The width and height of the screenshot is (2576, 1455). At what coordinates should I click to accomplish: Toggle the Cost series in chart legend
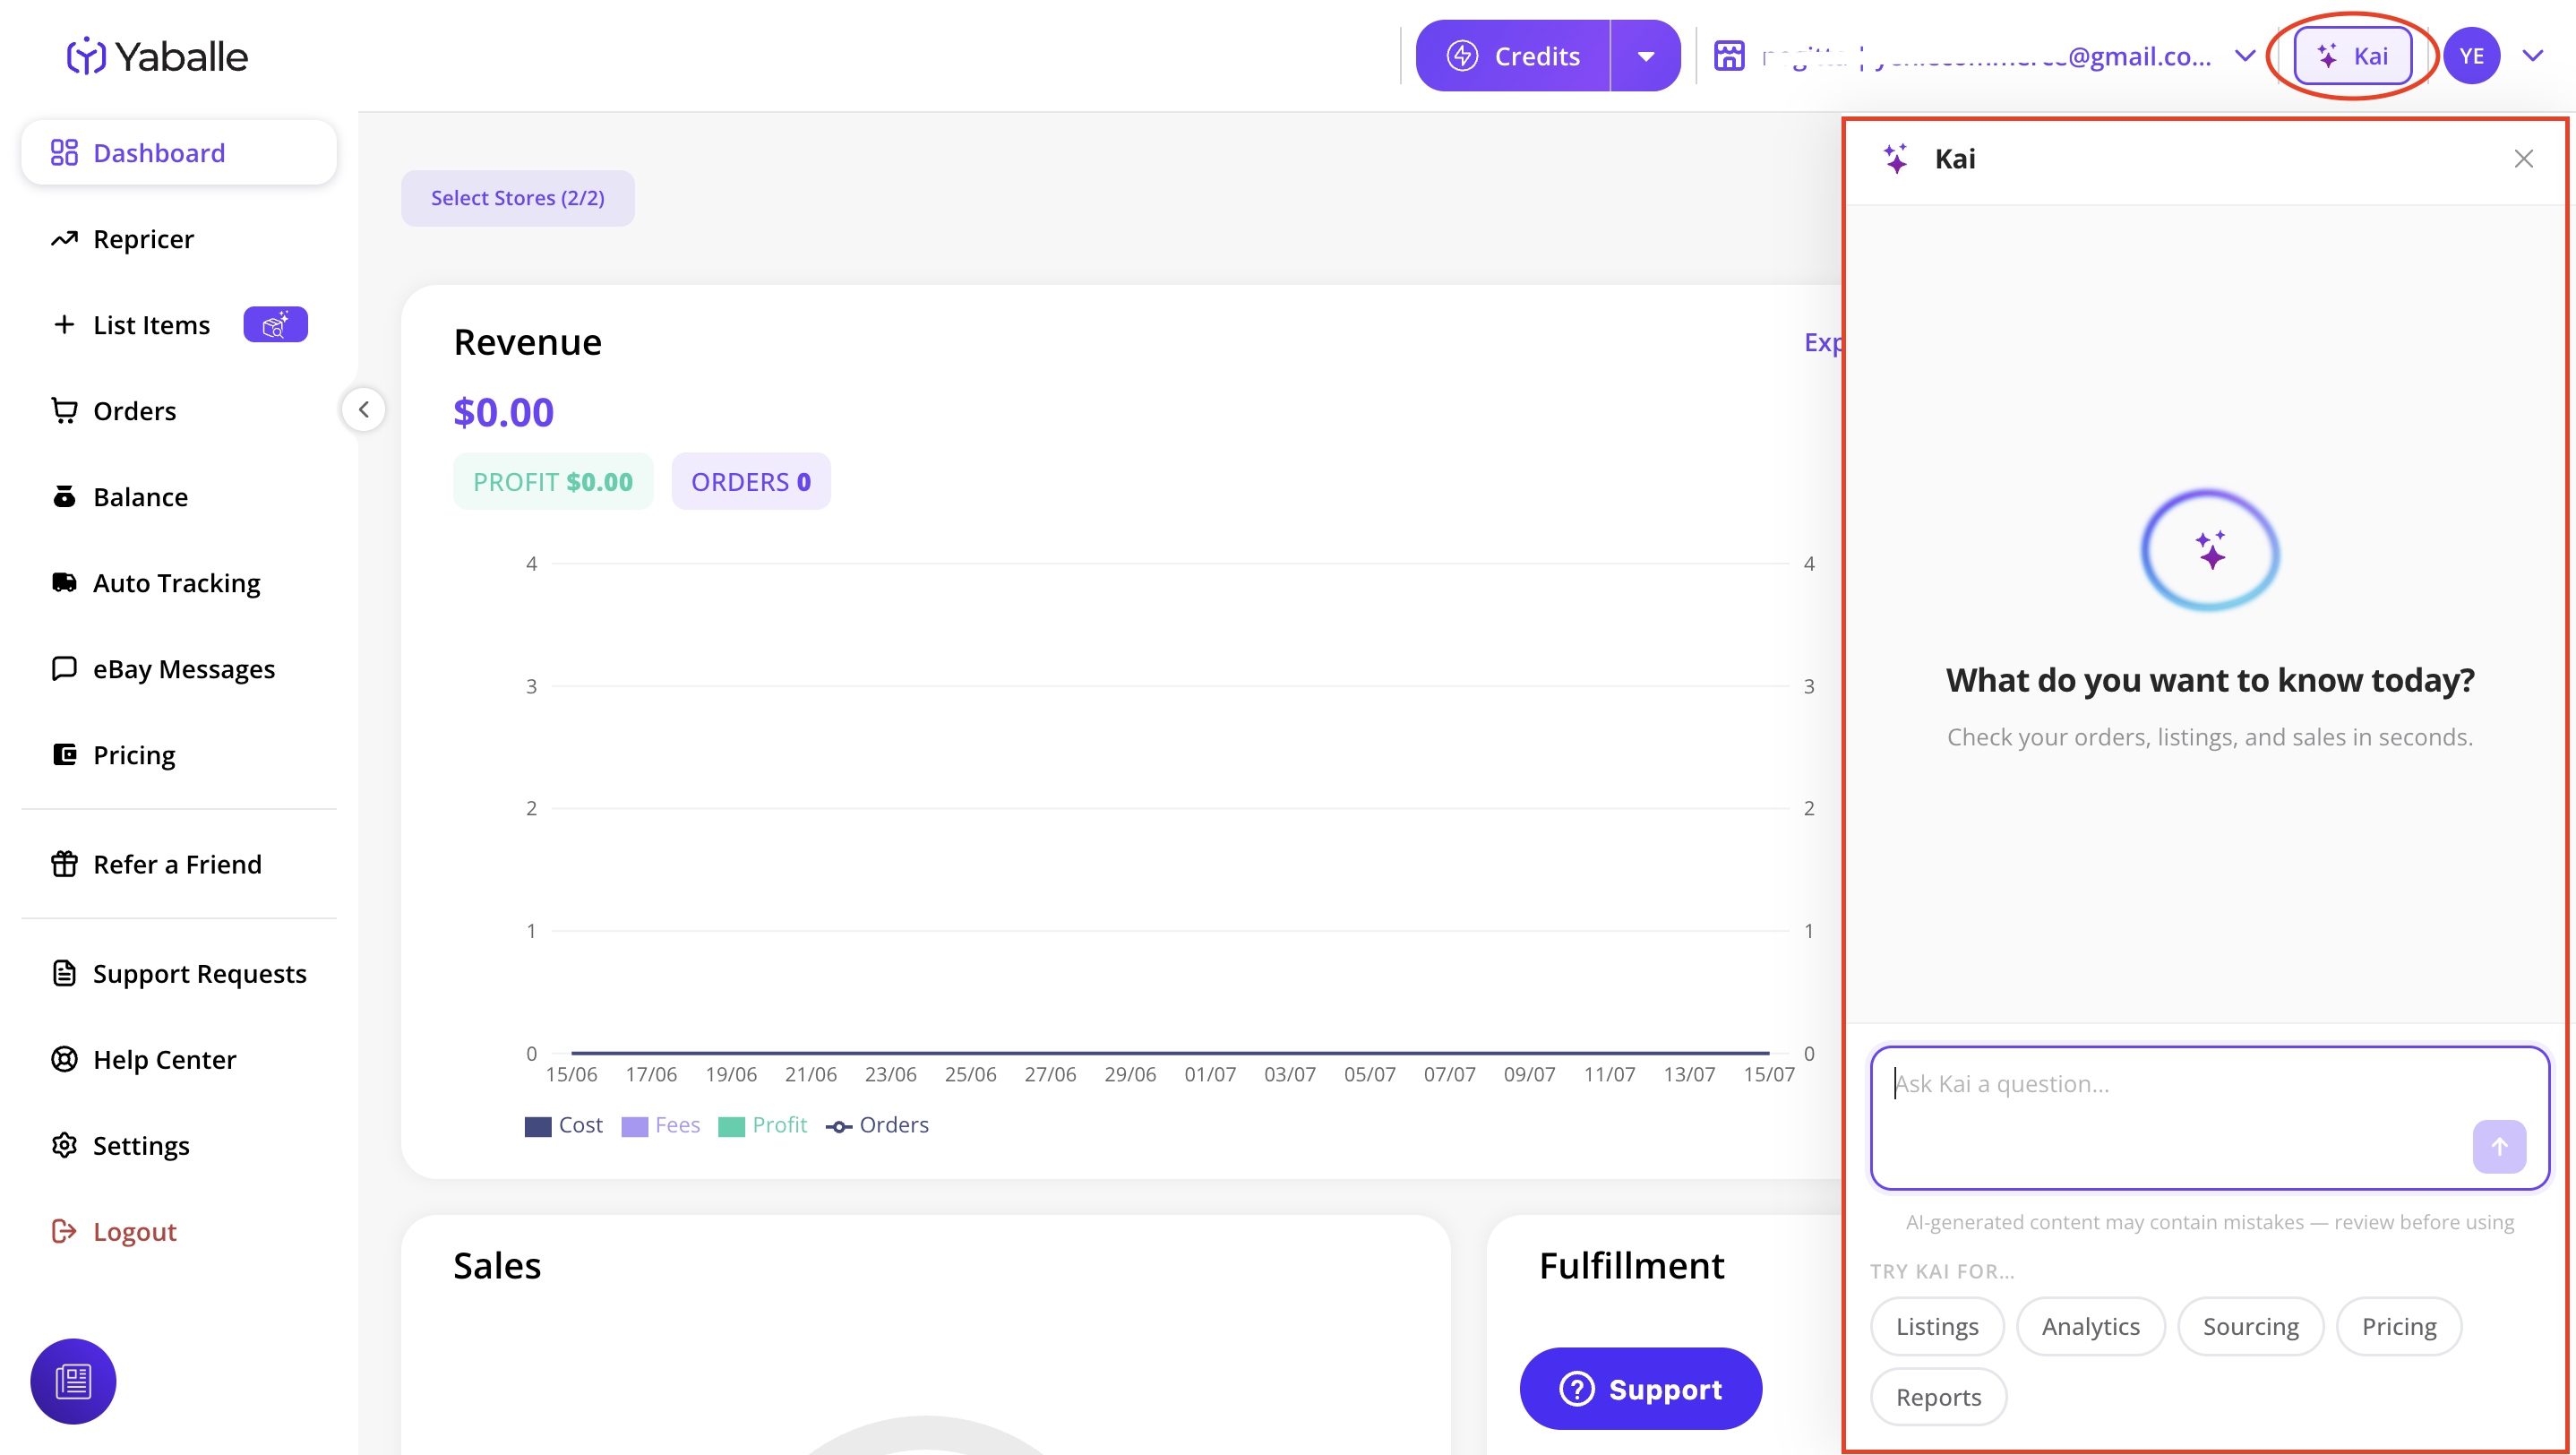tap(563, 1125)
